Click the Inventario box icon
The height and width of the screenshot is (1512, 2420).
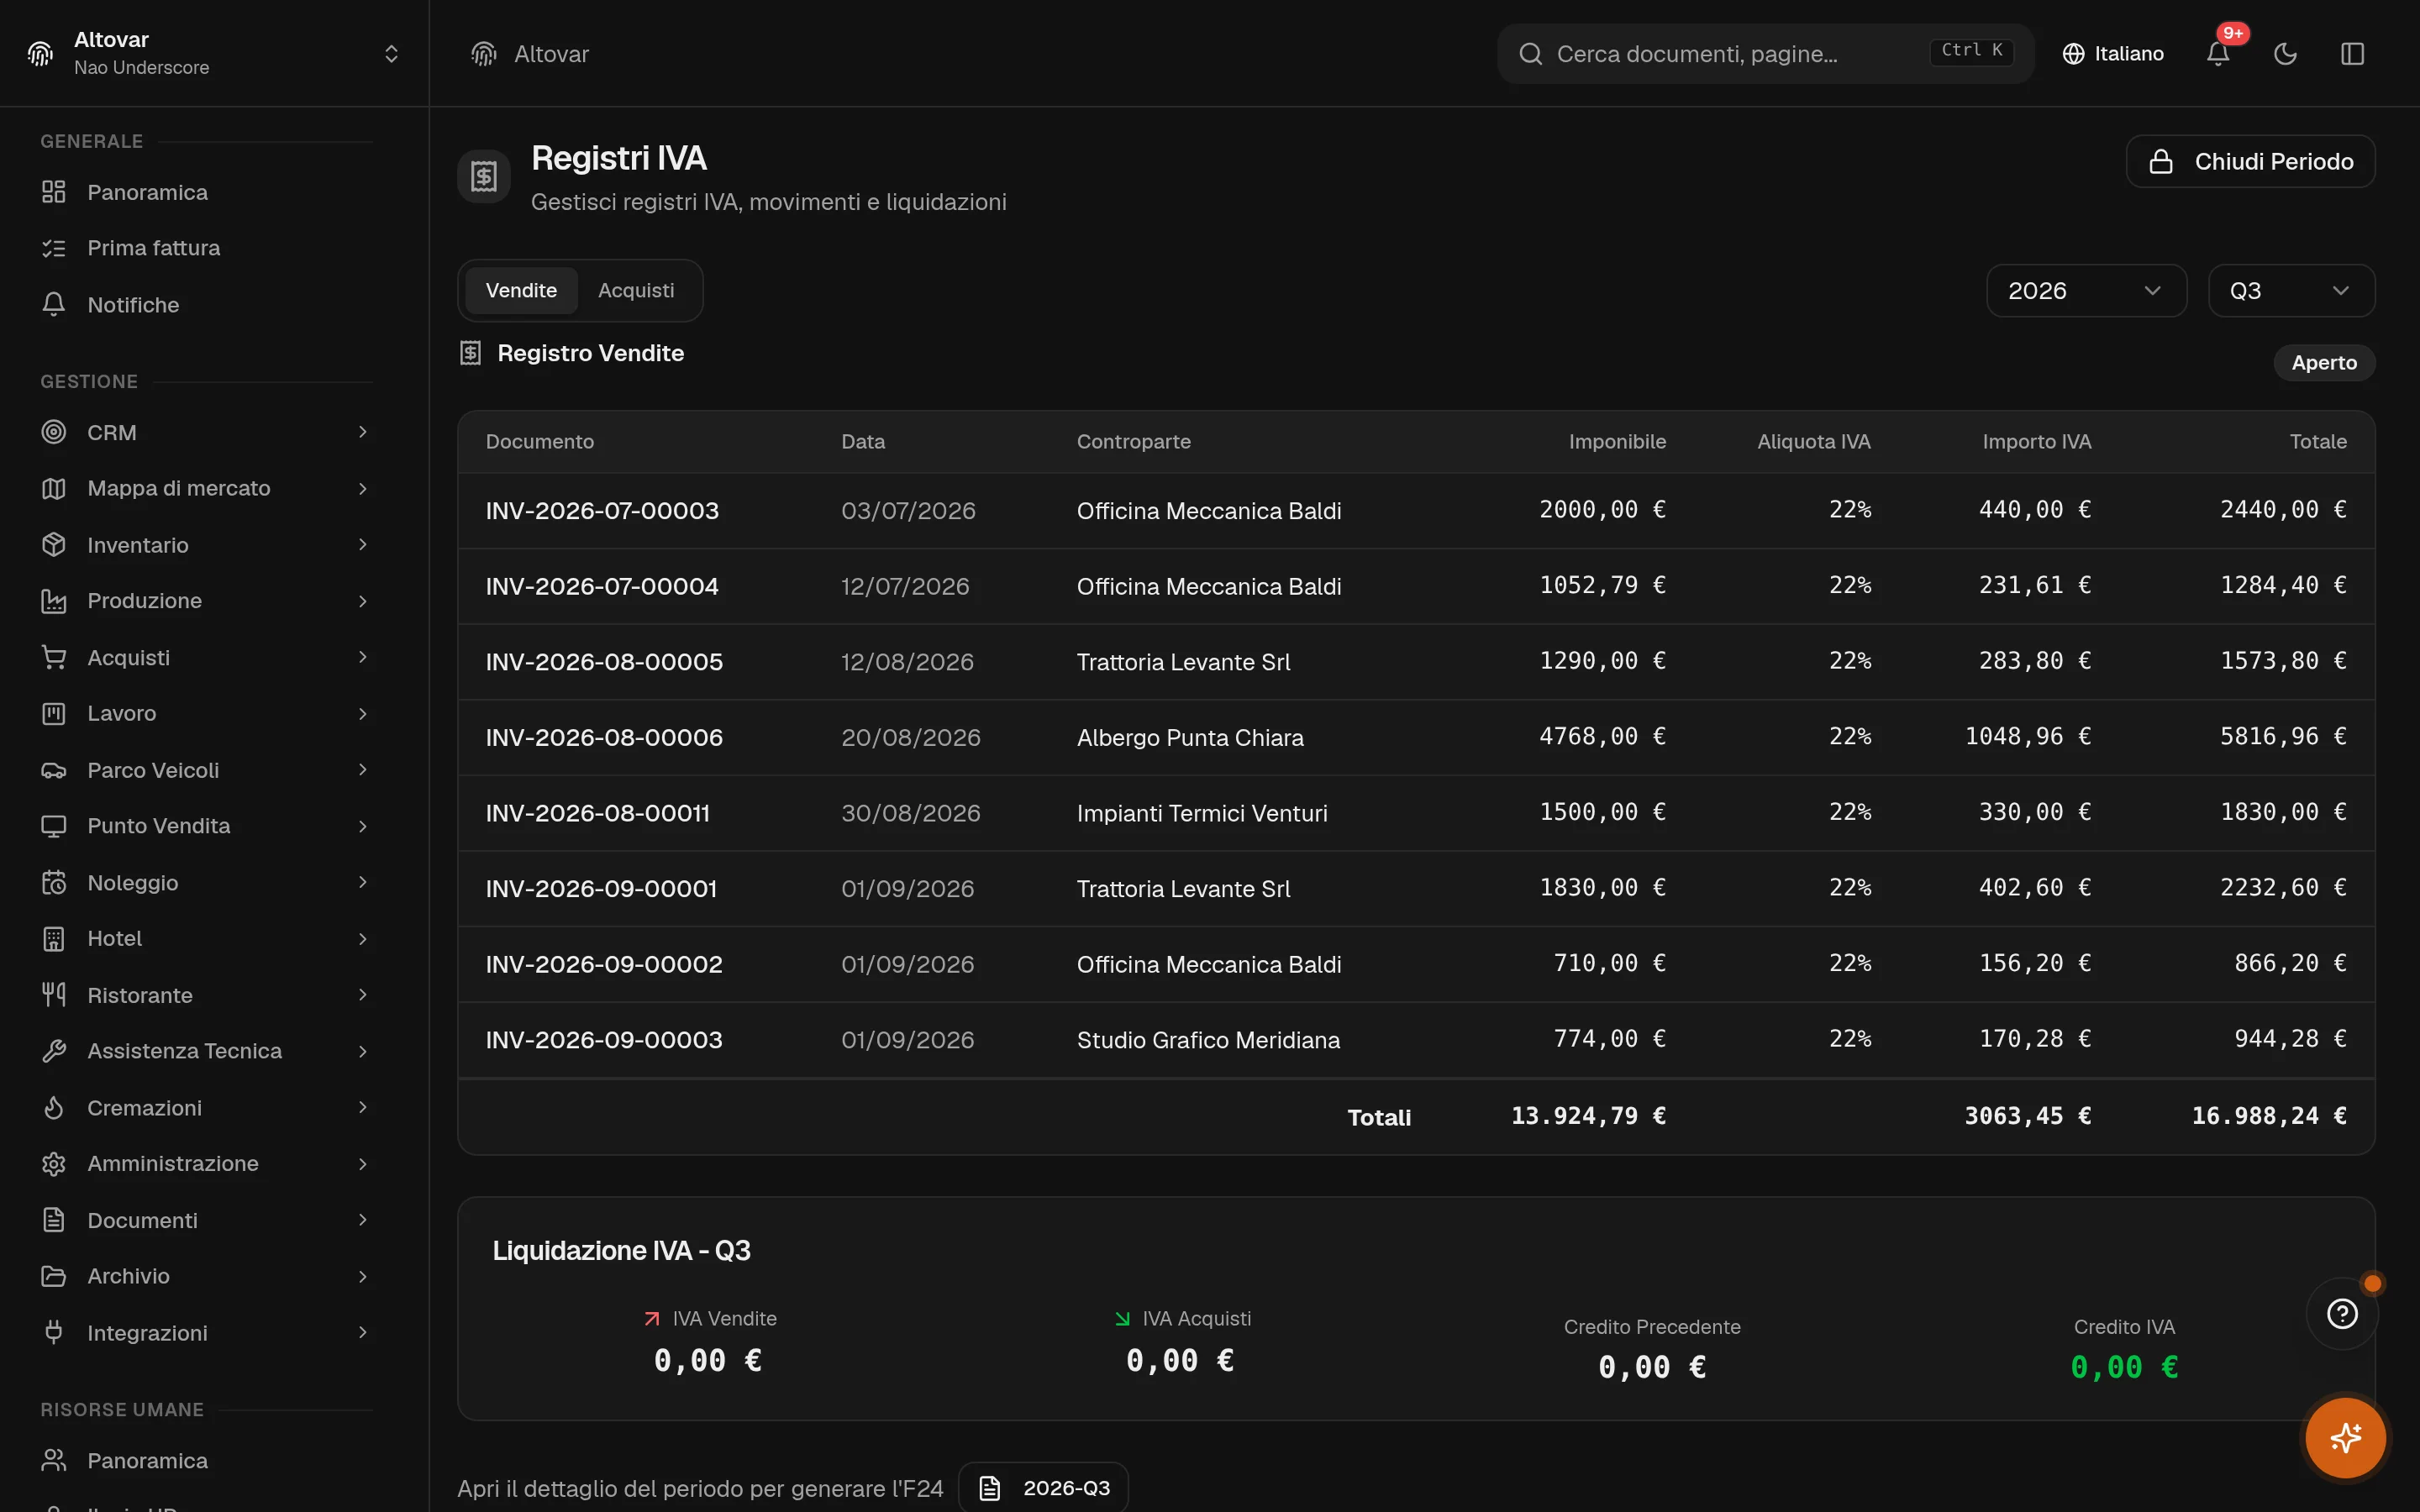point(54,545)
